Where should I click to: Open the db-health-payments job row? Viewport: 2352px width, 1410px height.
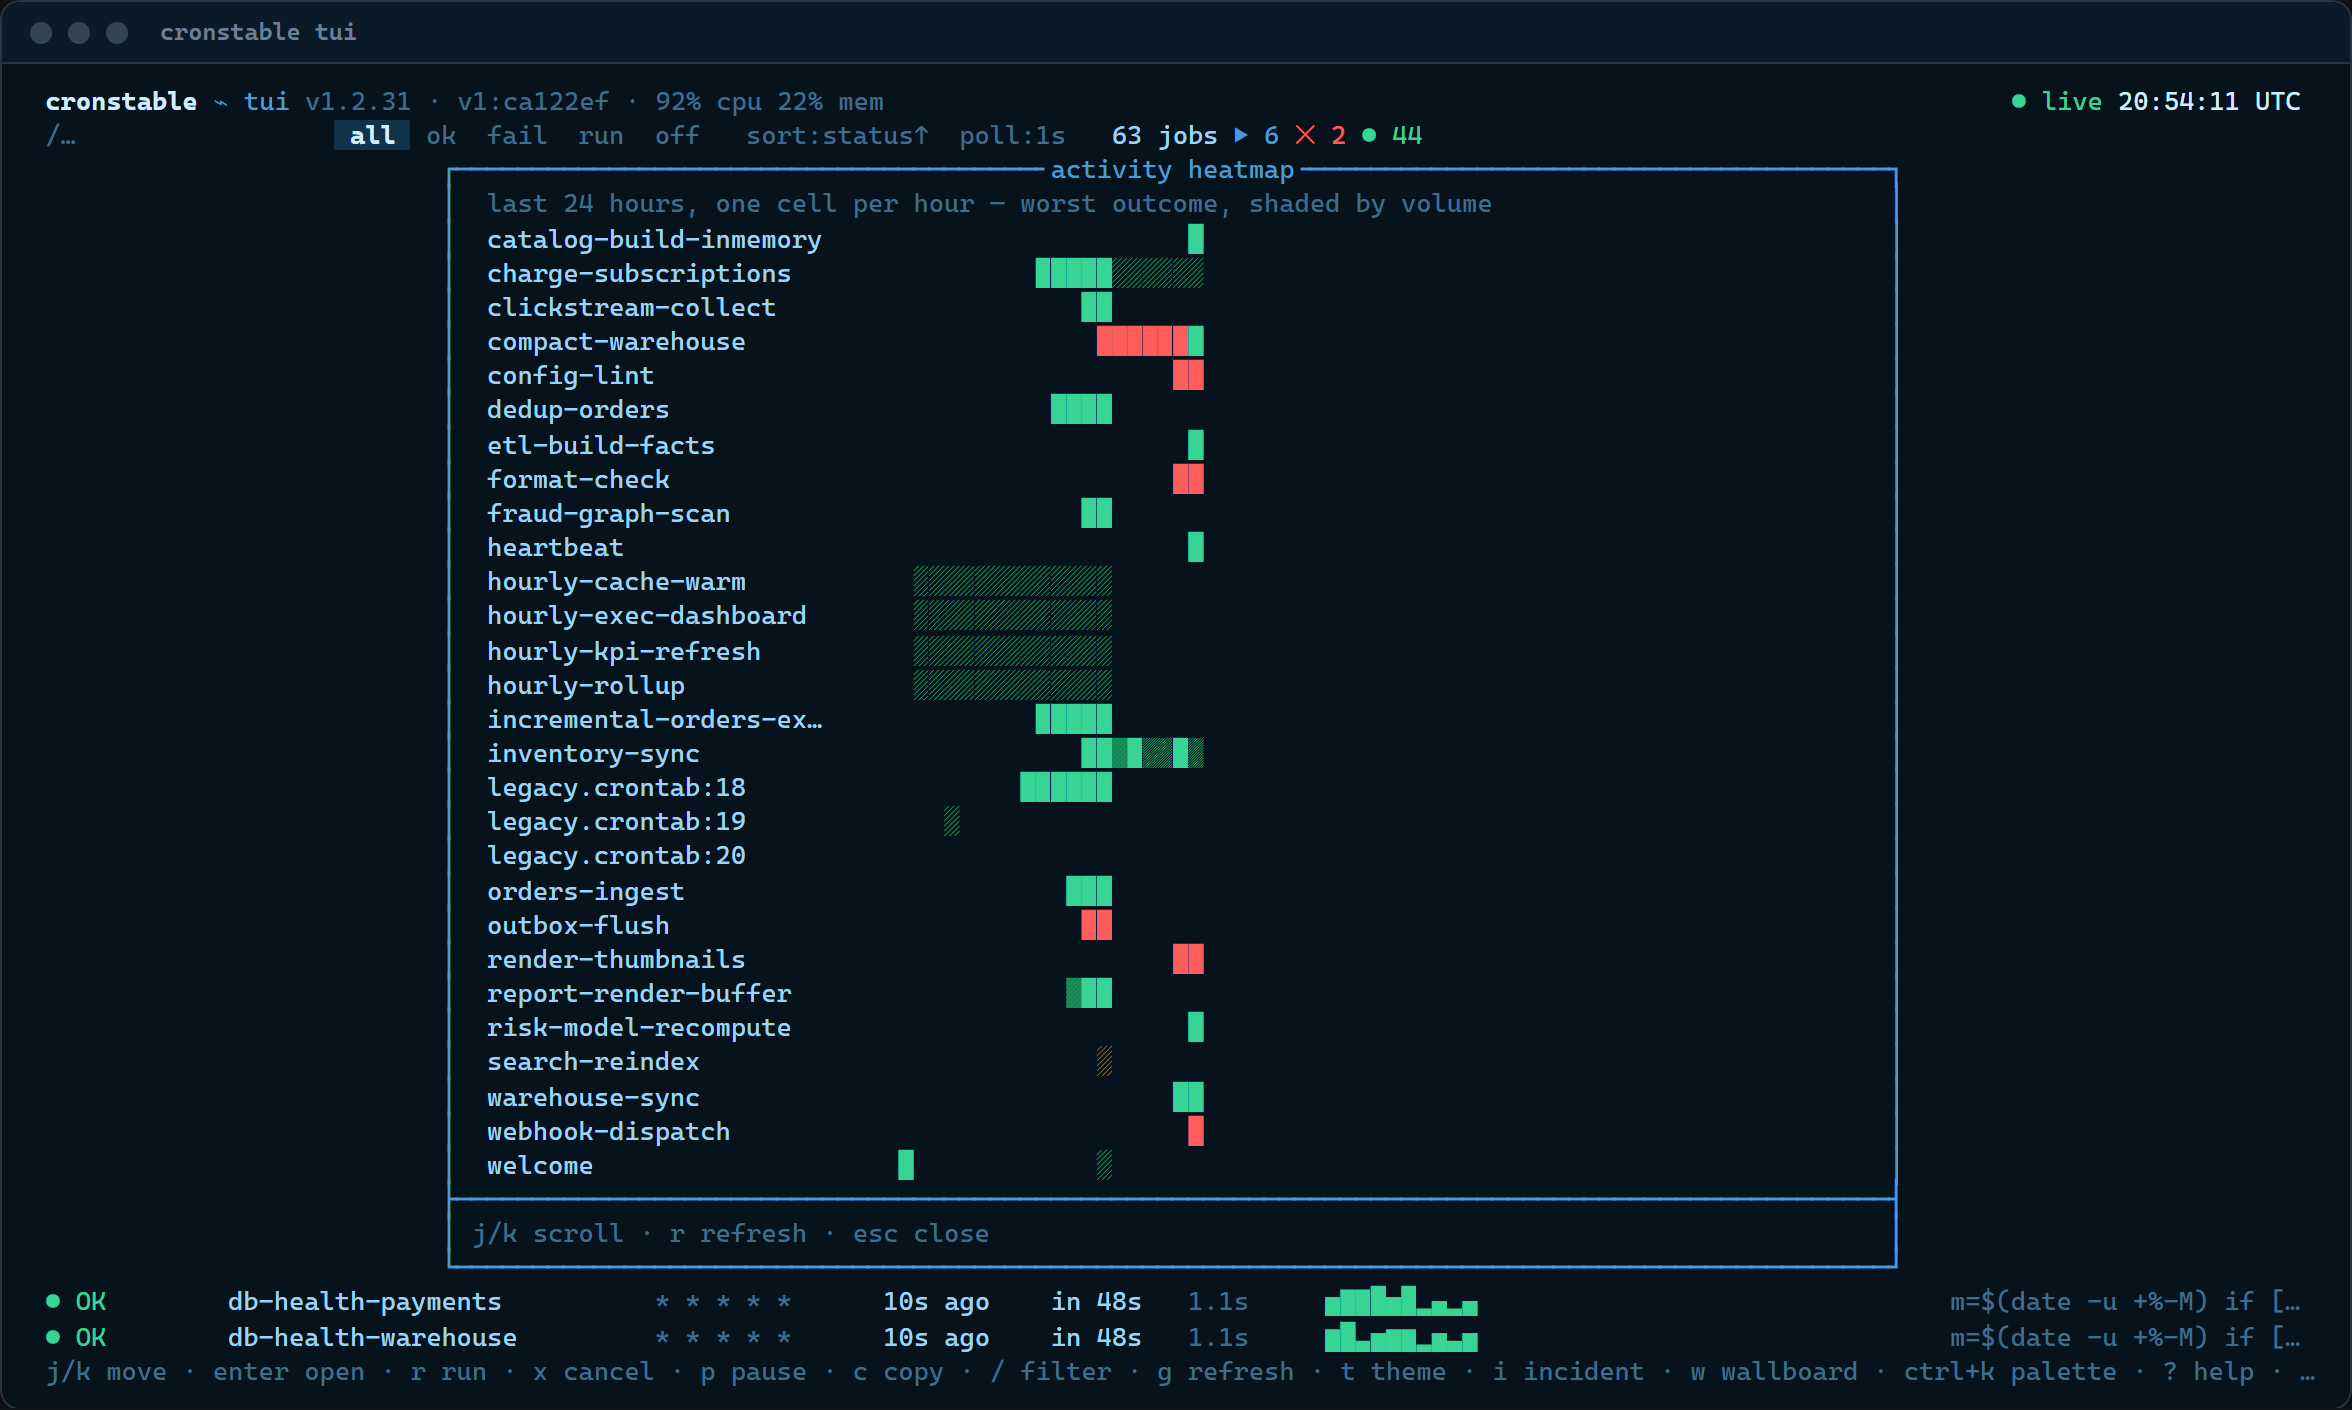[1174, 1301]
